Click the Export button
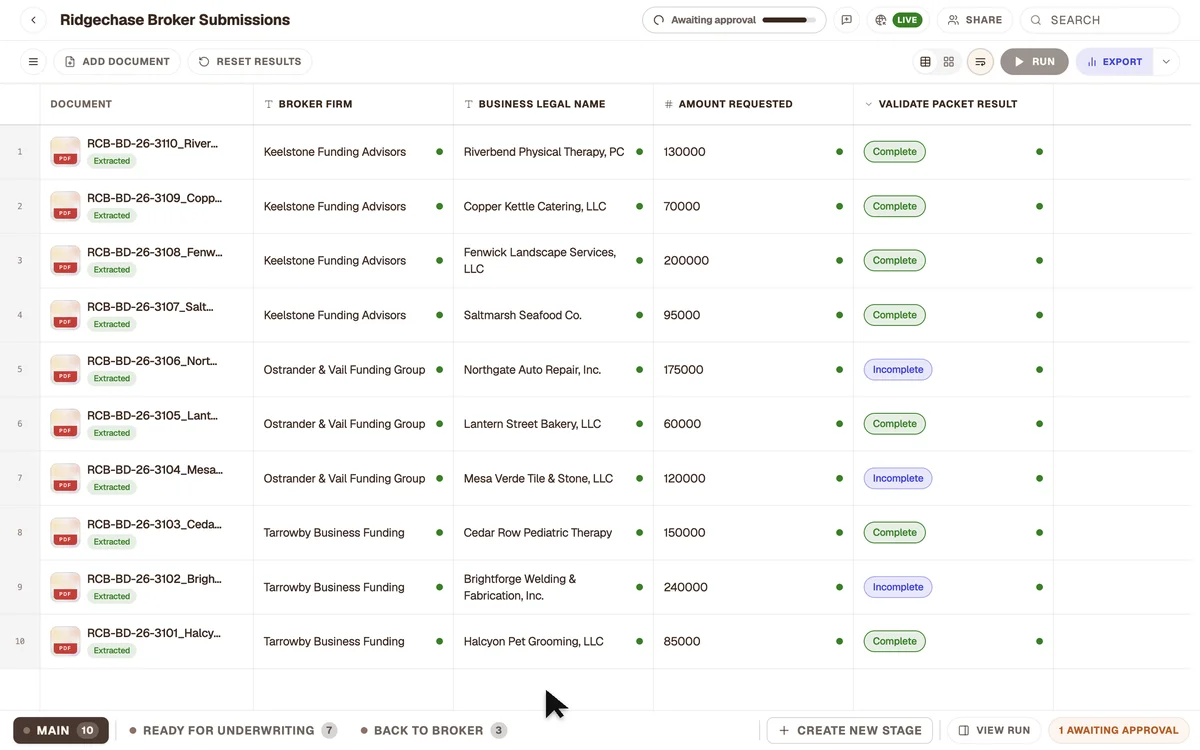Viewport: 1200px width, 750px height. point(1115,62)
